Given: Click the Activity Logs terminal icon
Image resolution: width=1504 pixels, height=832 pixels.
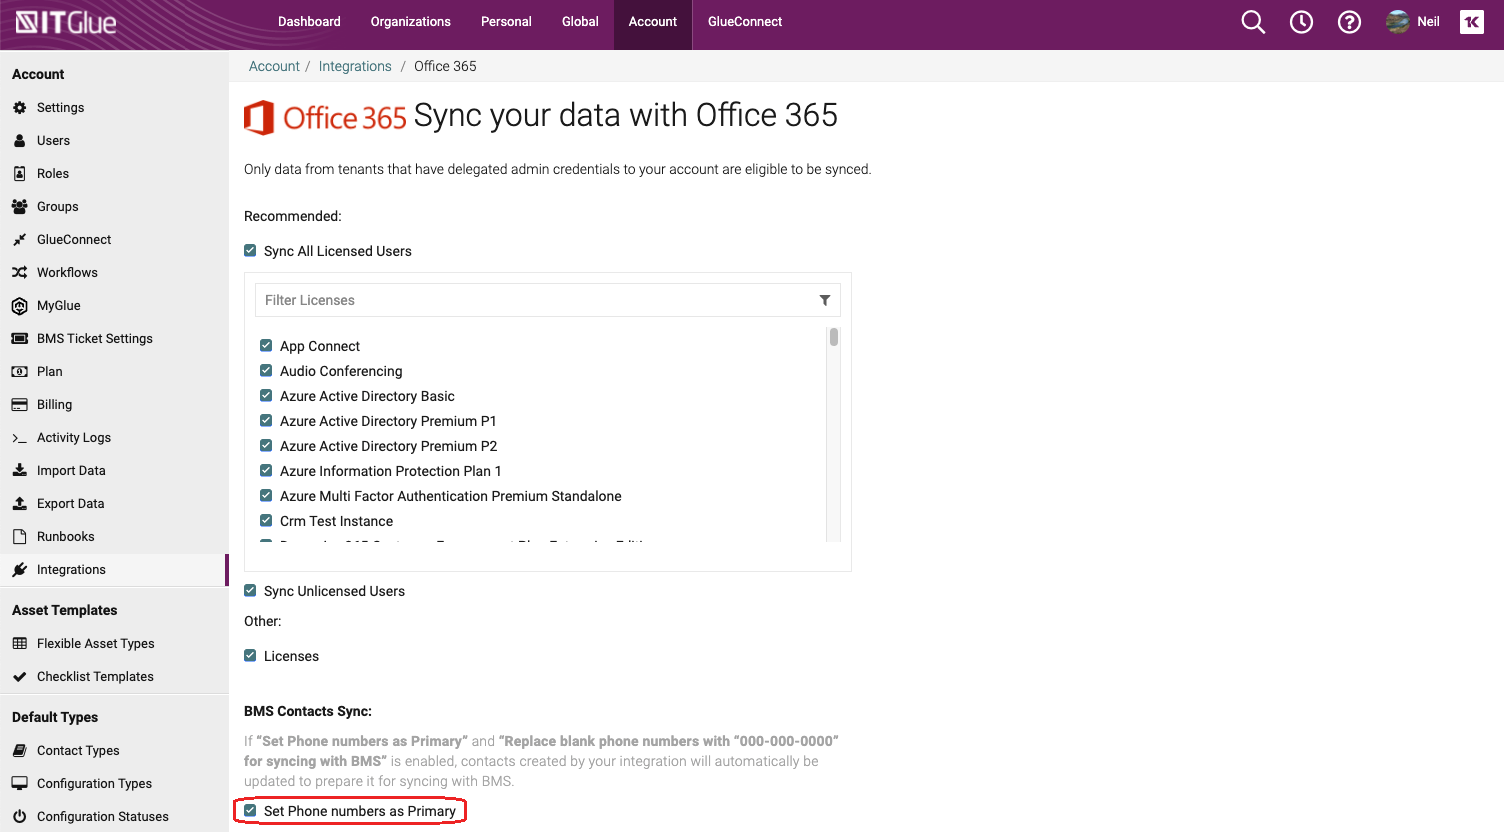Looking at the screenshot, I should (x=19, y=437).
